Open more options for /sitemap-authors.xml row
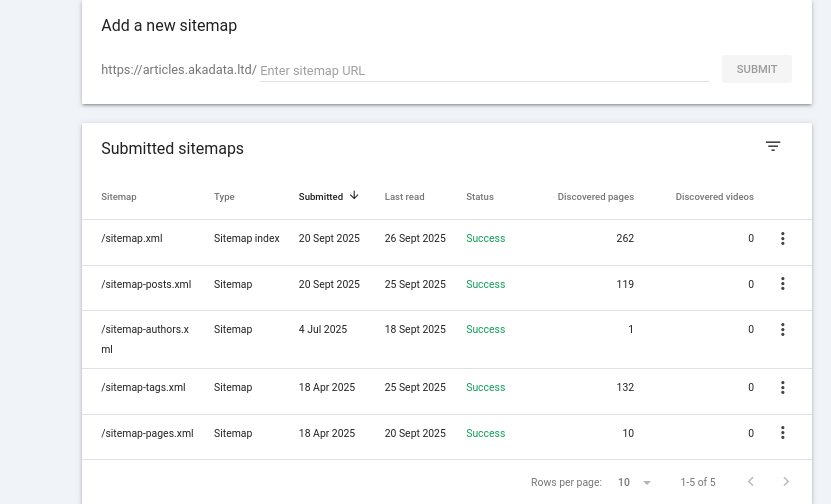 point(782,330)
